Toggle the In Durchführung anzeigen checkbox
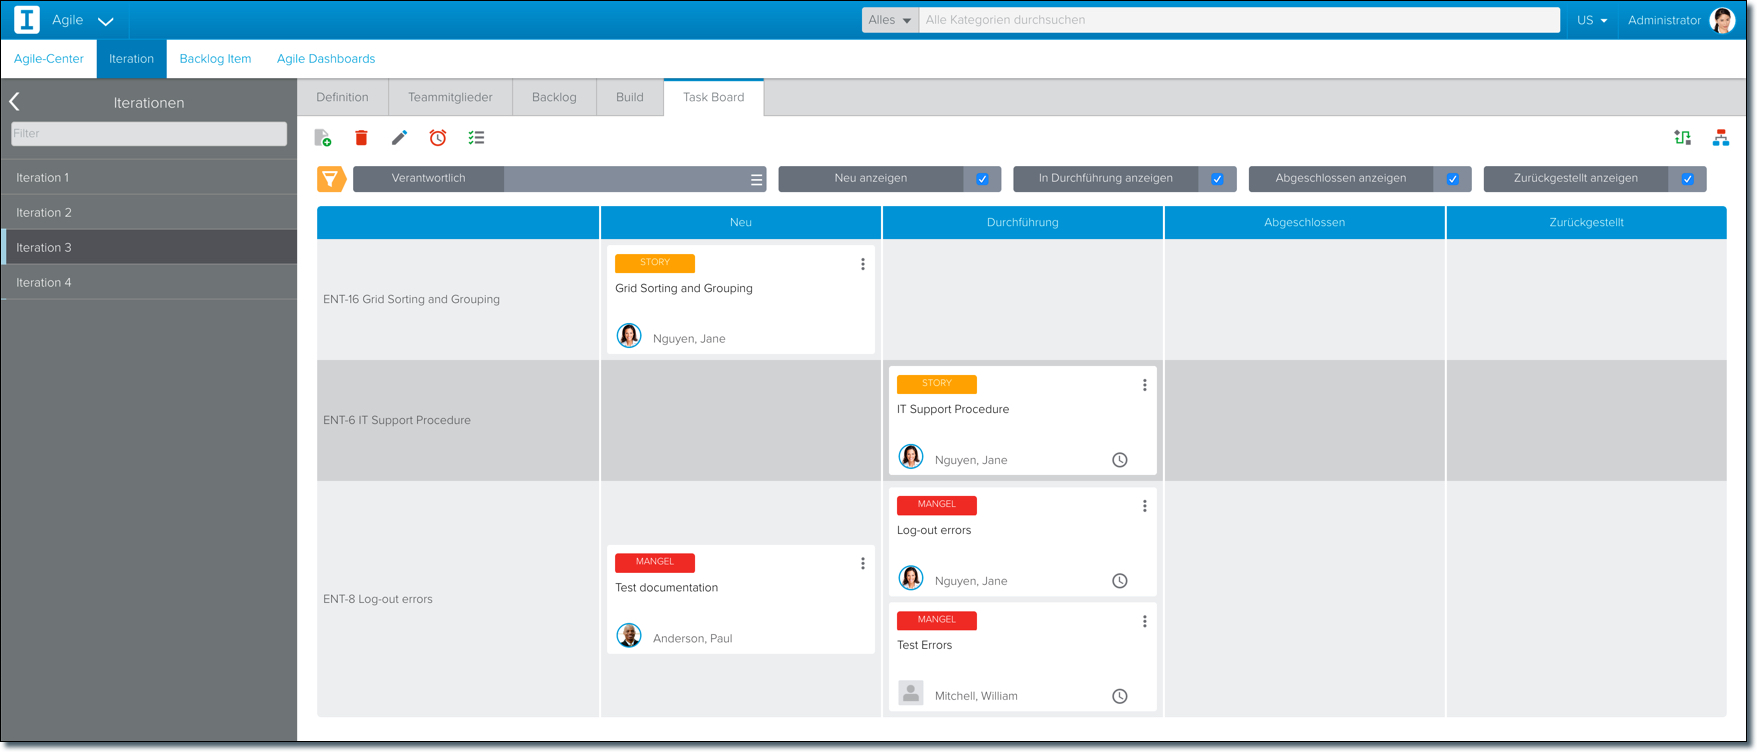Image resolution: width=1757 pixels, height=752 pixels. pos(1217,179)
